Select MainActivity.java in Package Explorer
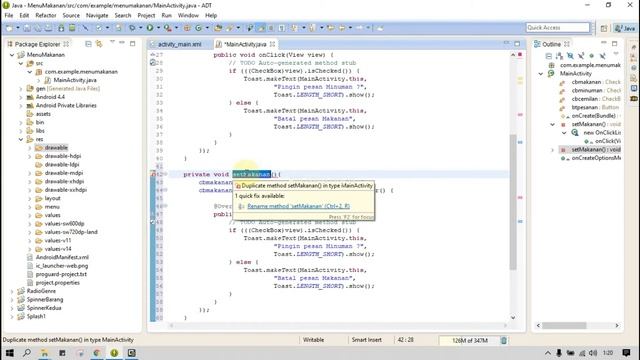The height and width of the screenshot is (360, 640). [75, 80]
